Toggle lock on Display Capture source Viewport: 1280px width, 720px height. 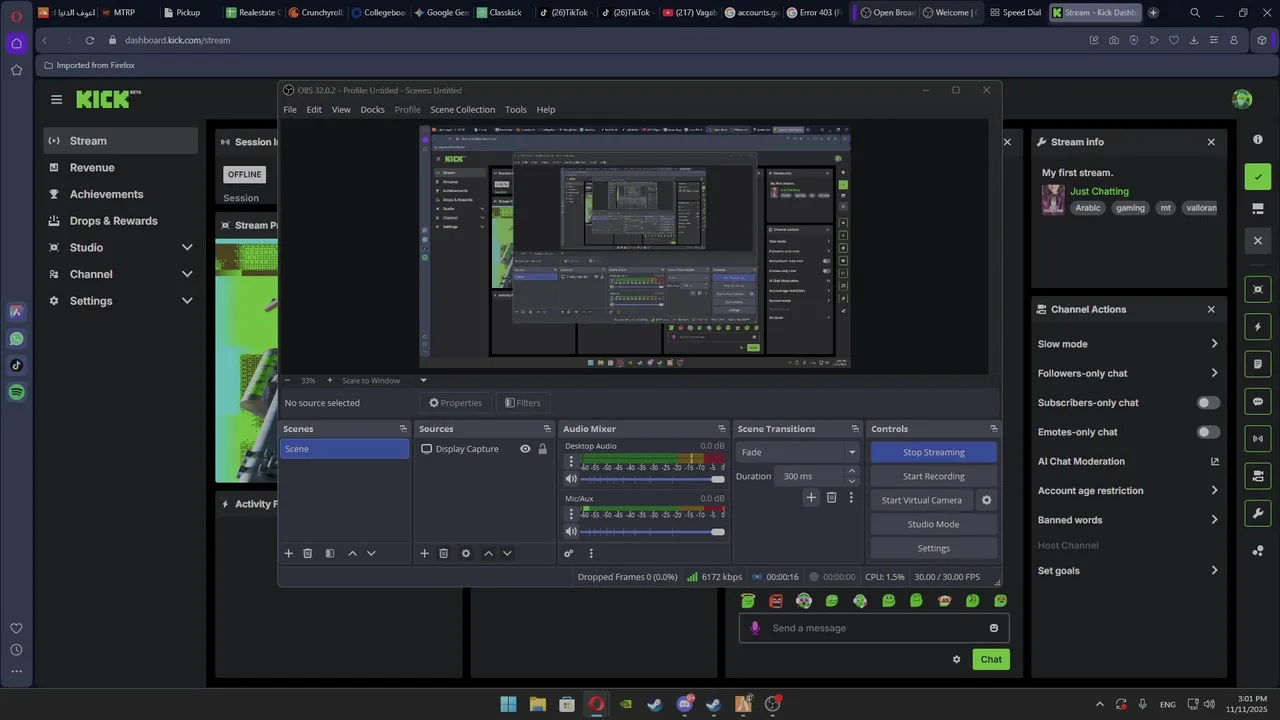tap(542, 449)
